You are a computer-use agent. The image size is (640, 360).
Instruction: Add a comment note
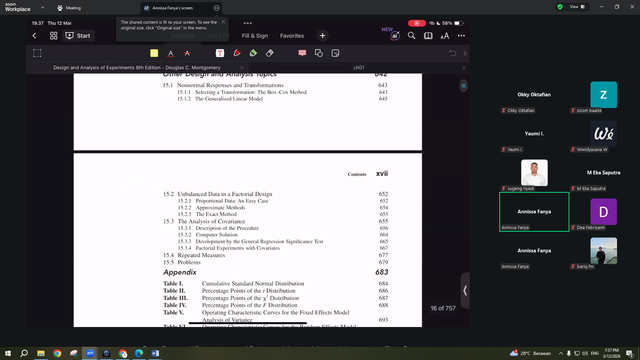pos(302,53)
